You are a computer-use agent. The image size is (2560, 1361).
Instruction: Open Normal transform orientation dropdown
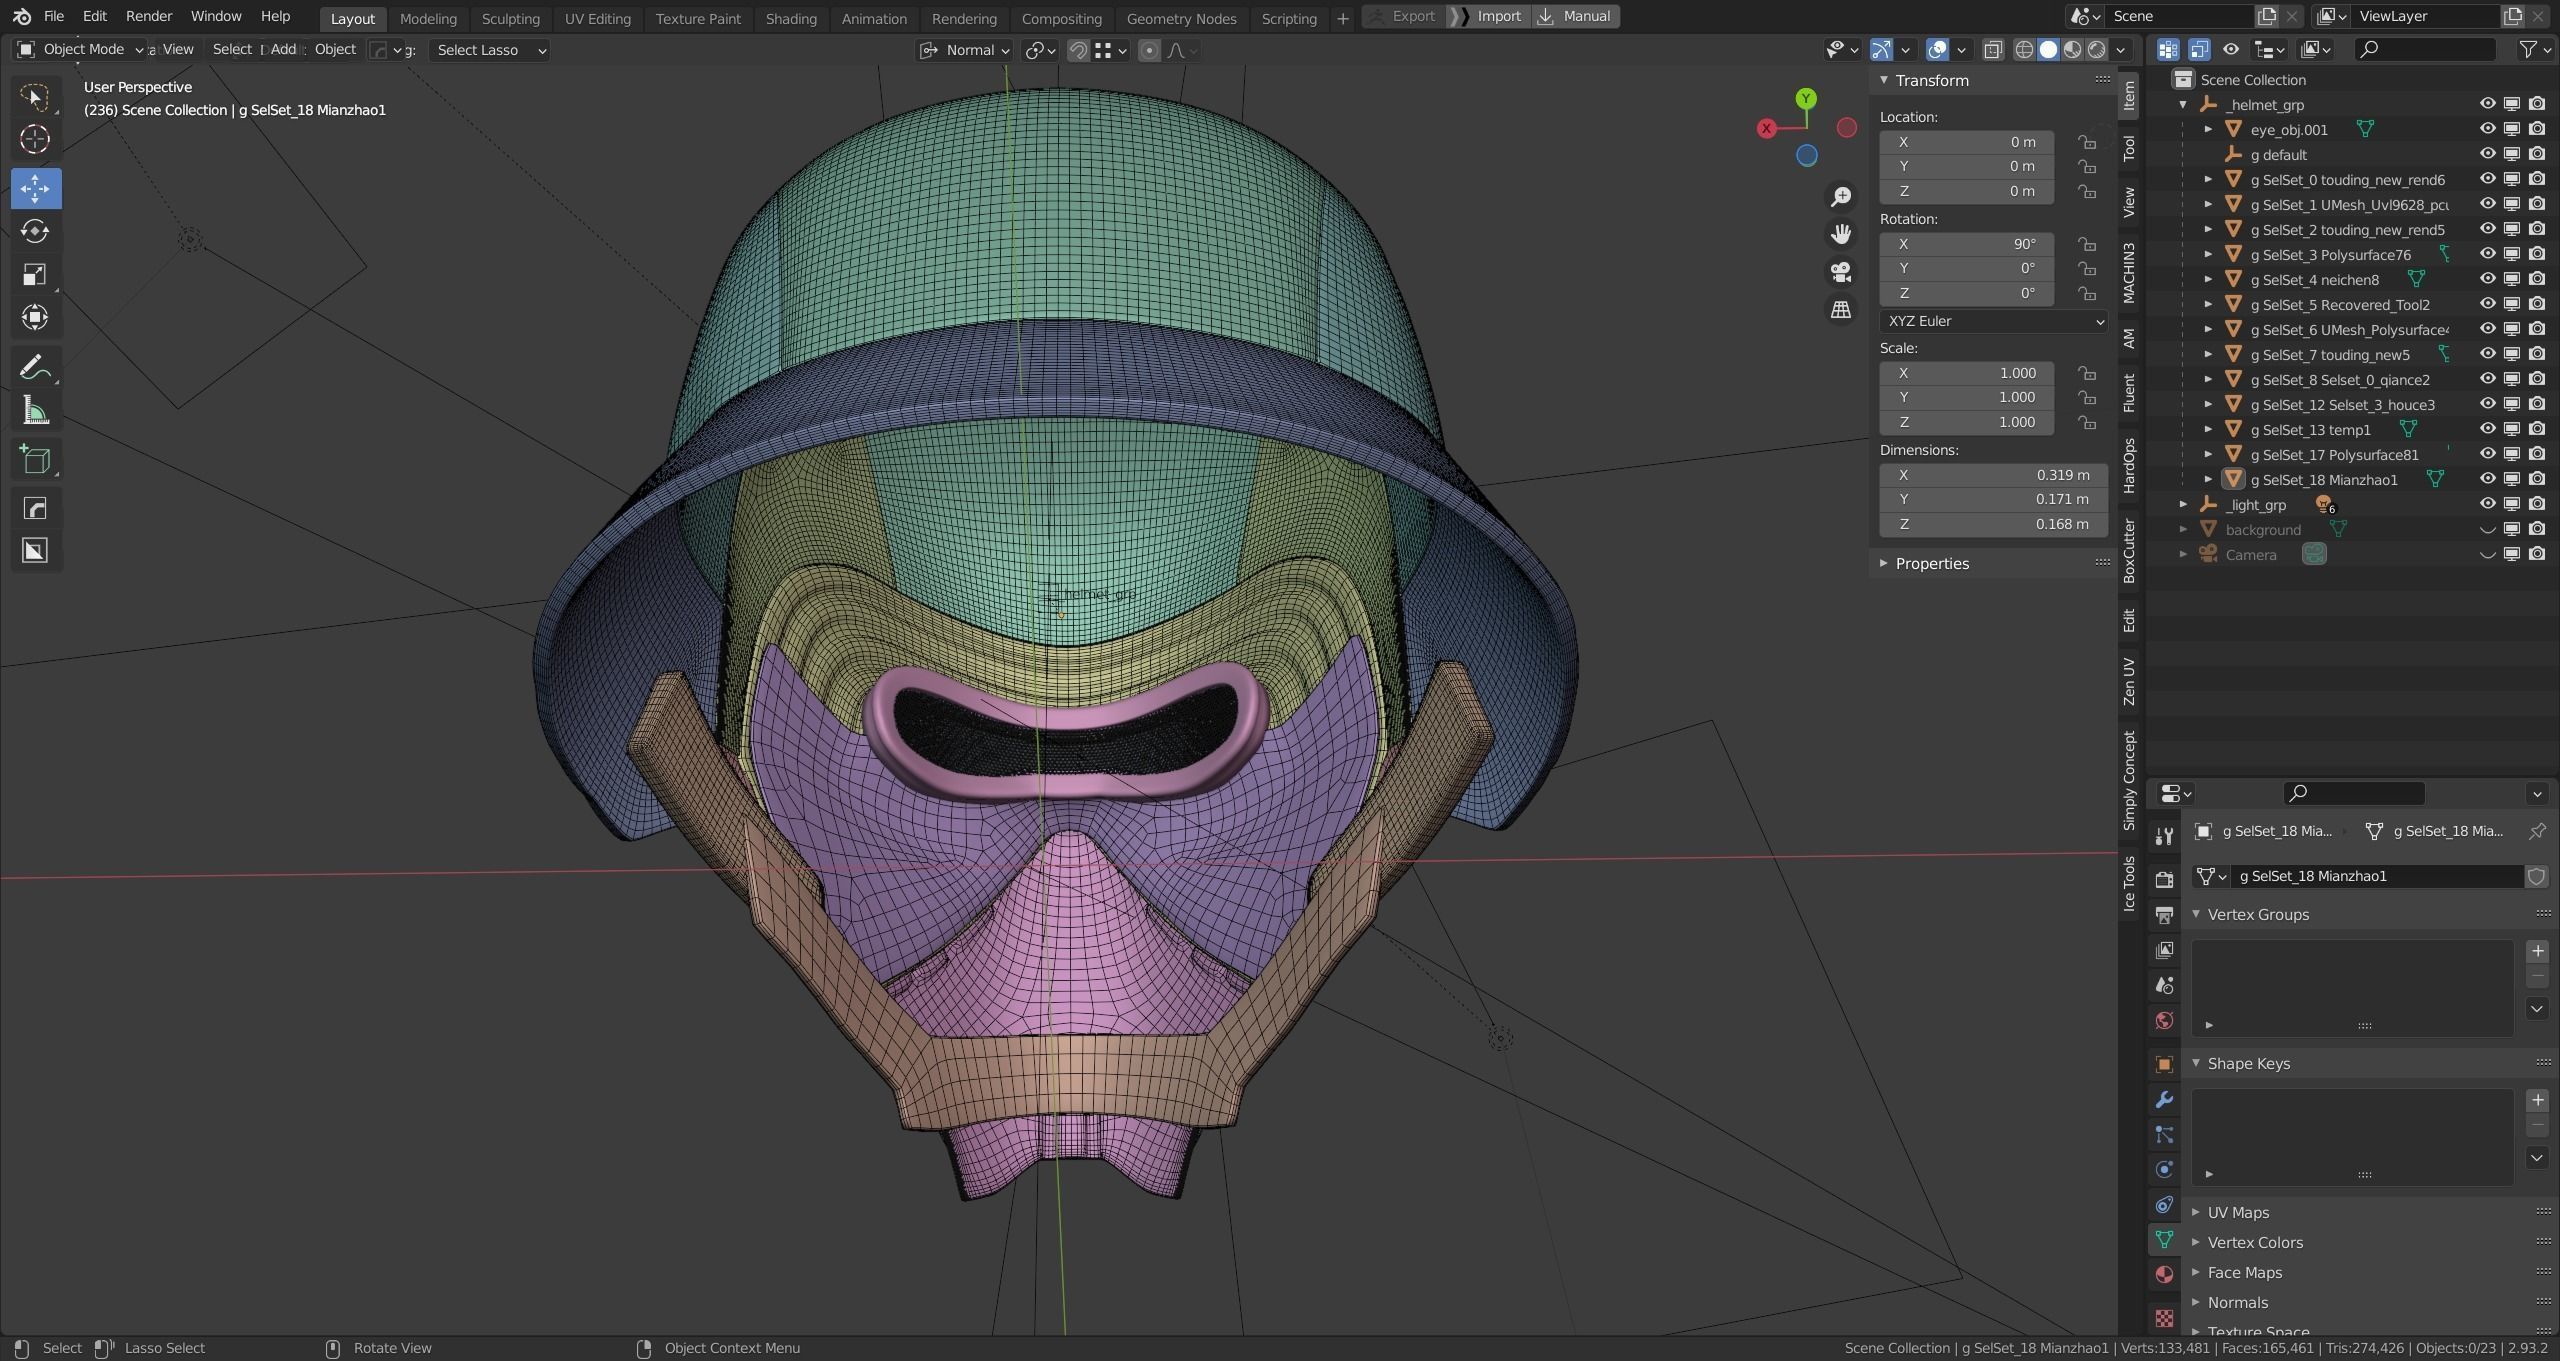965,50
